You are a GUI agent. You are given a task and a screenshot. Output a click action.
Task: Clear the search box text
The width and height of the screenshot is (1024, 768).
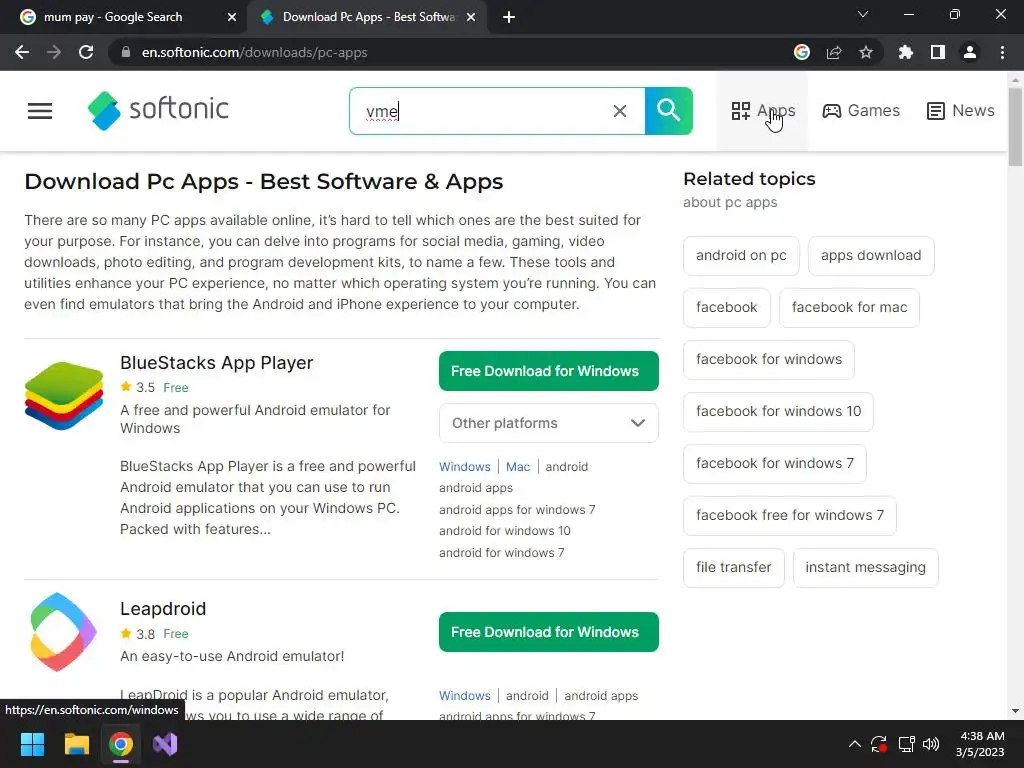620,111
